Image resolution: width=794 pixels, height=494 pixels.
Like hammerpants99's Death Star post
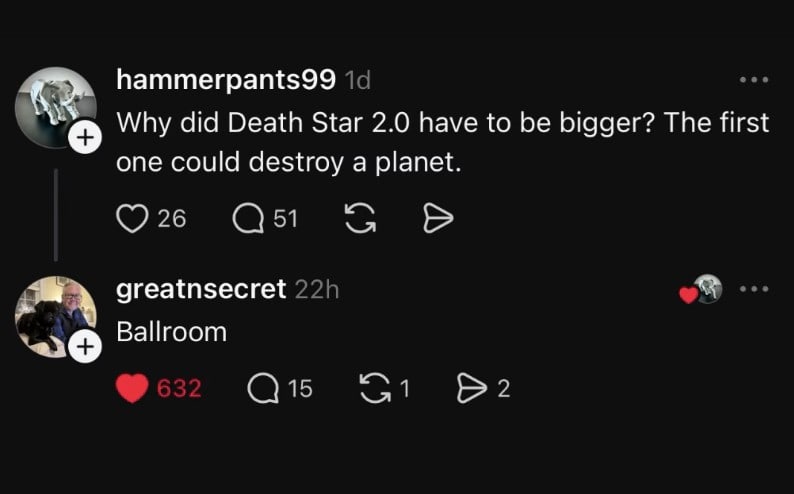[x=132, y=218]
